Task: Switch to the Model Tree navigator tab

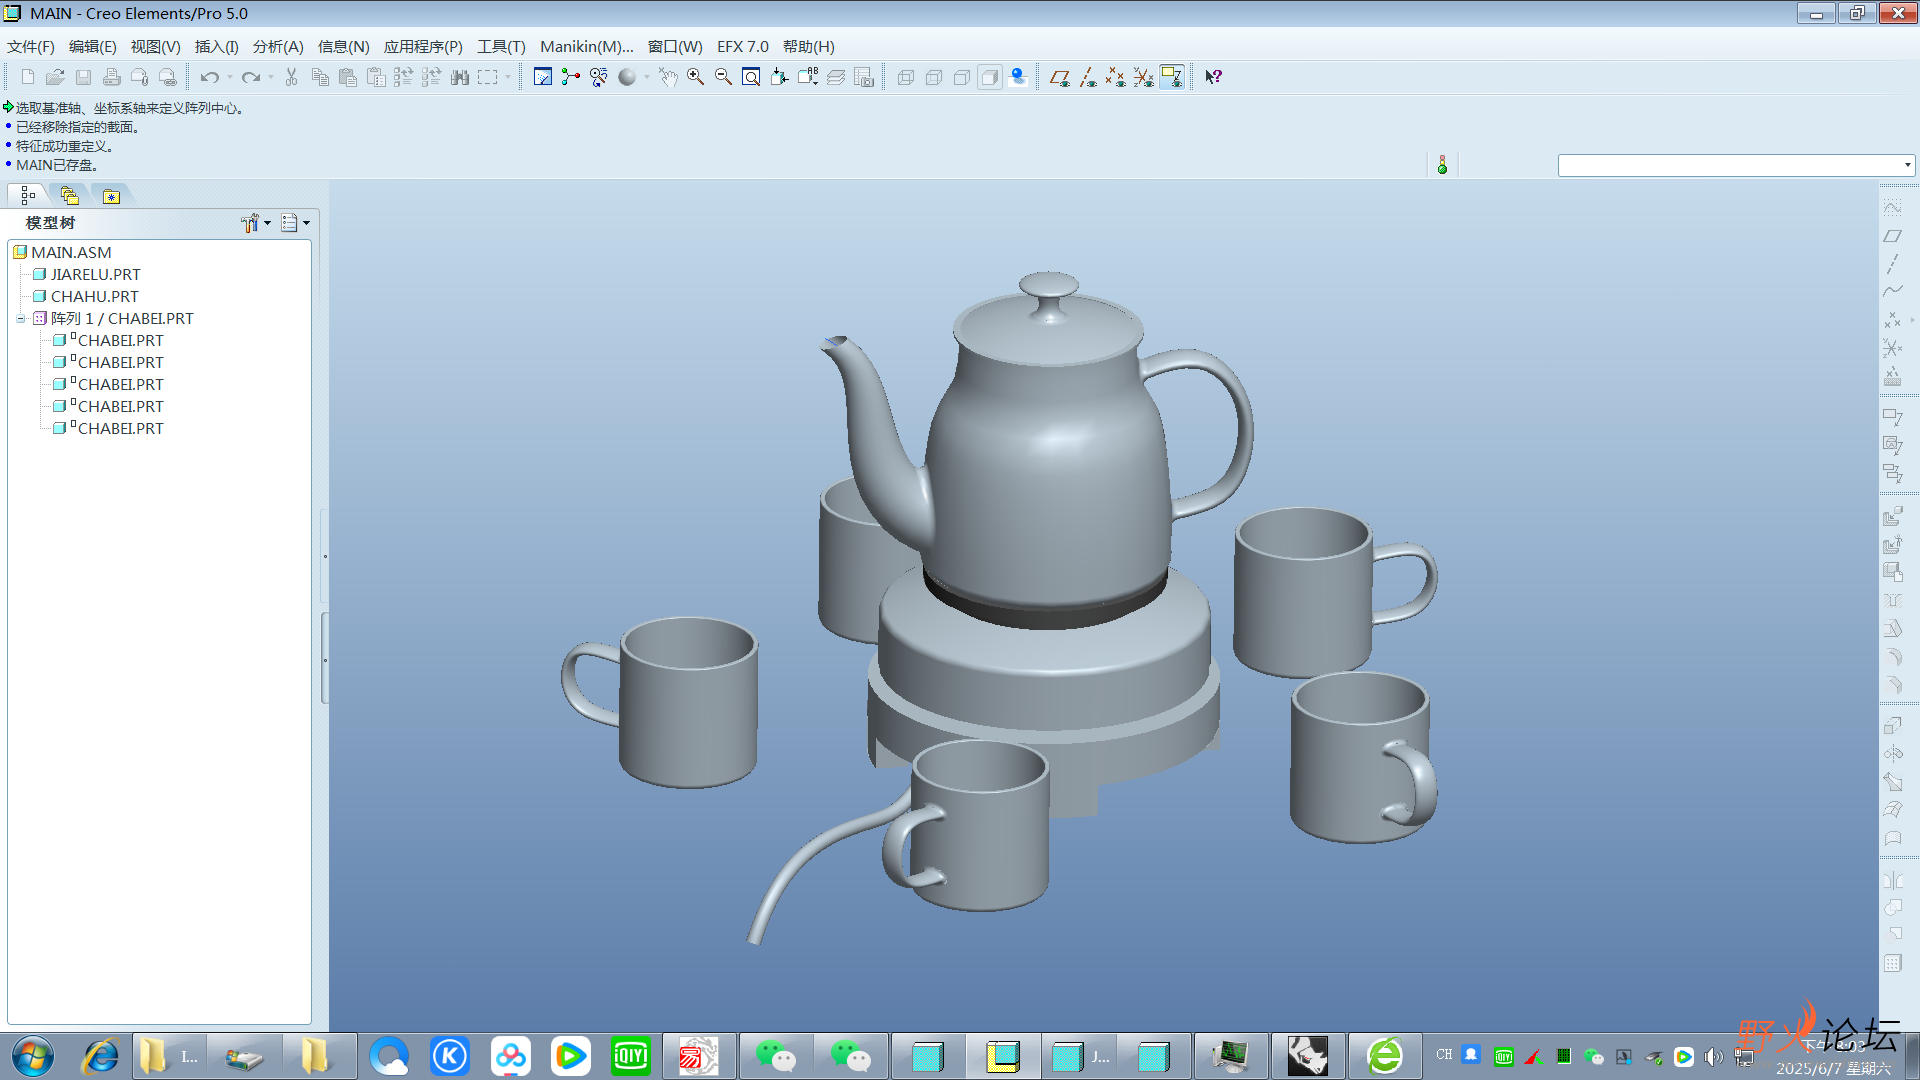Action: 28,195
